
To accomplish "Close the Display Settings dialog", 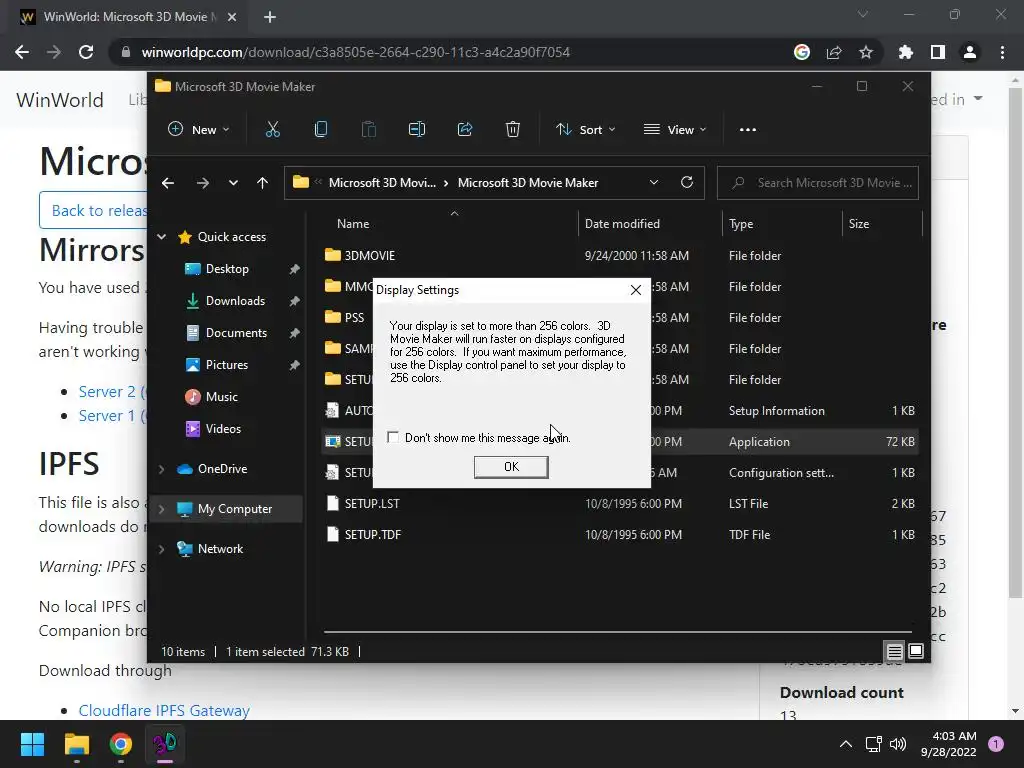I will 635,290.
